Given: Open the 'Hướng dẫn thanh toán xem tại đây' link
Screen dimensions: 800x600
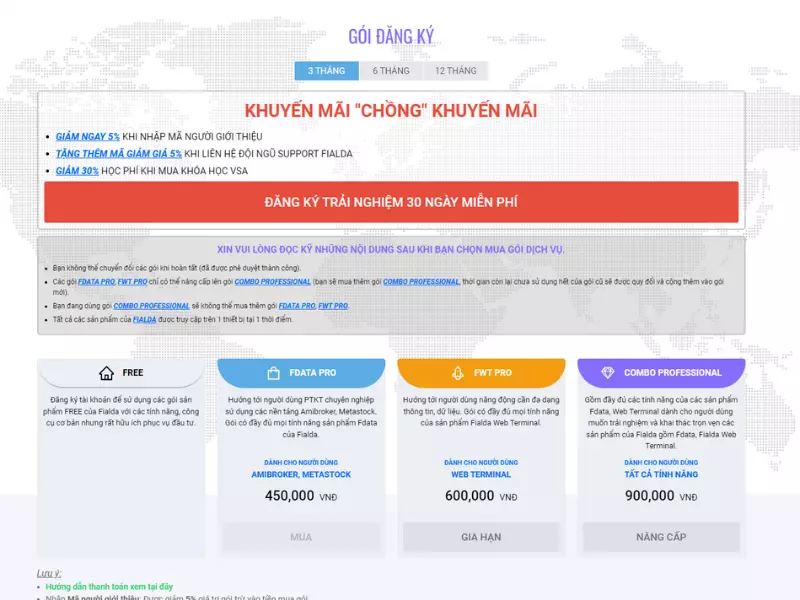Looking at the screenshot, I should (109, 587).
